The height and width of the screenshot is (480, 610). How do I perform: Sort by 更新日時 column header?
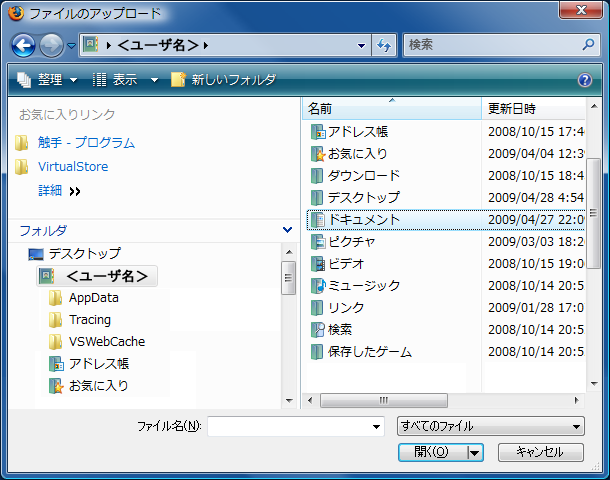[x=533, y=109]
